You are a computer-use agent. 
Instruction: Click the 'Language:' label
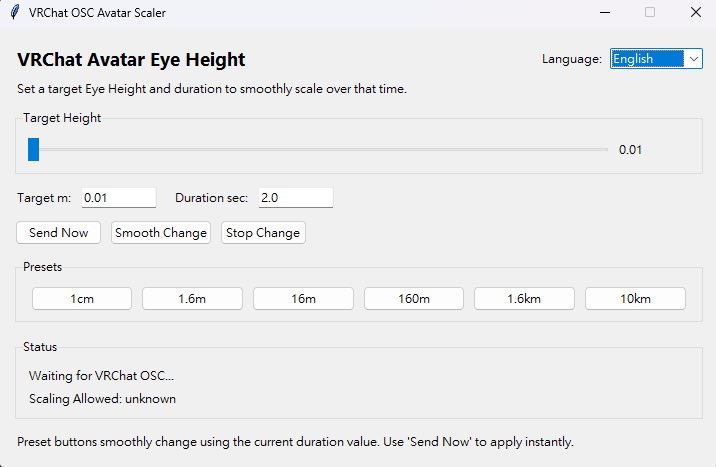click(x=572, y=59)
